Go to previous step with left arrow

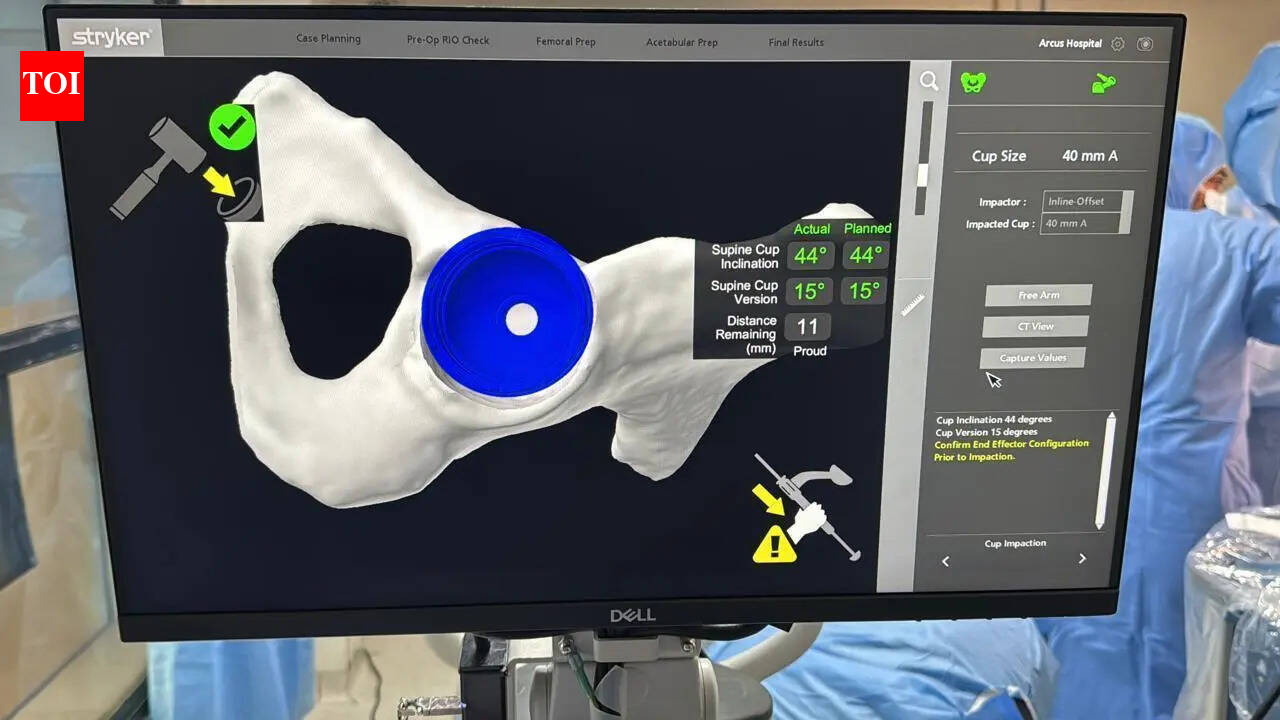pos(946,562)
